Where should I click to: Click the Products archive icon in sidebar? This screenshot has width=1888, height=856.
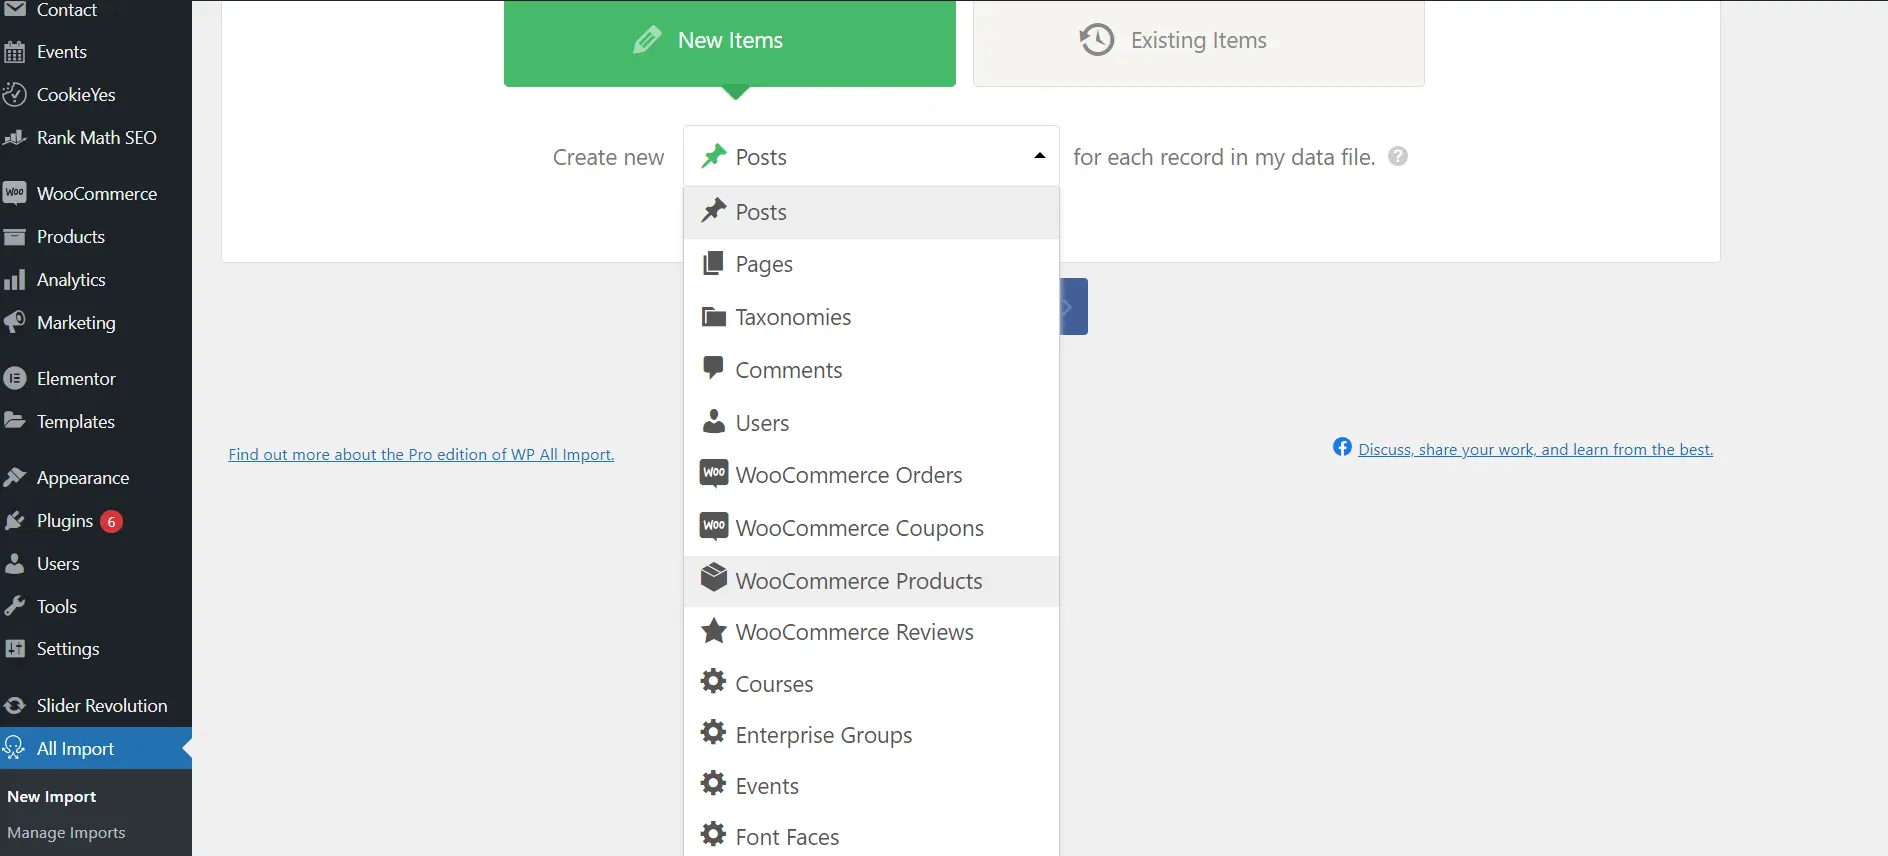coord(14,237)
